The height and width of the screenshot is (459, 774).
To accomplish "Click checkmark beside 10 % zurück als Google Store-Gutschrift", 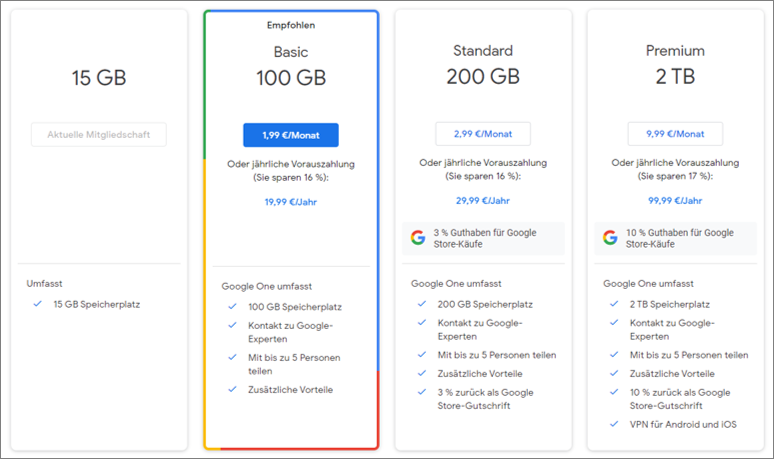I will tap(614, 392).
